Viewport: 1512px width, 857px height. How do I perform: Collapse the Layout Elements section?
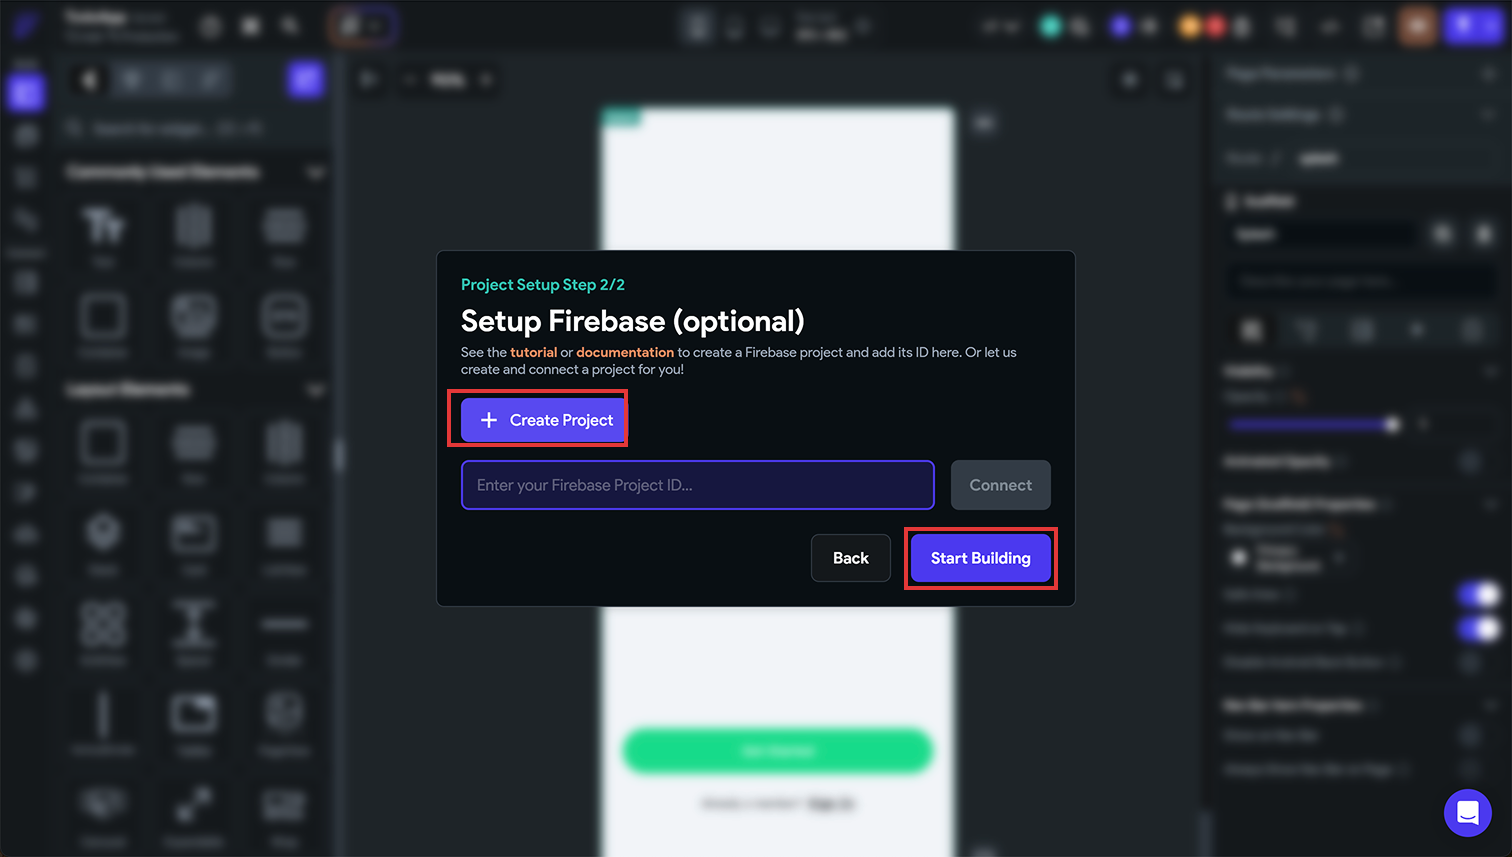pyautogui.click(x=316, y=389)
